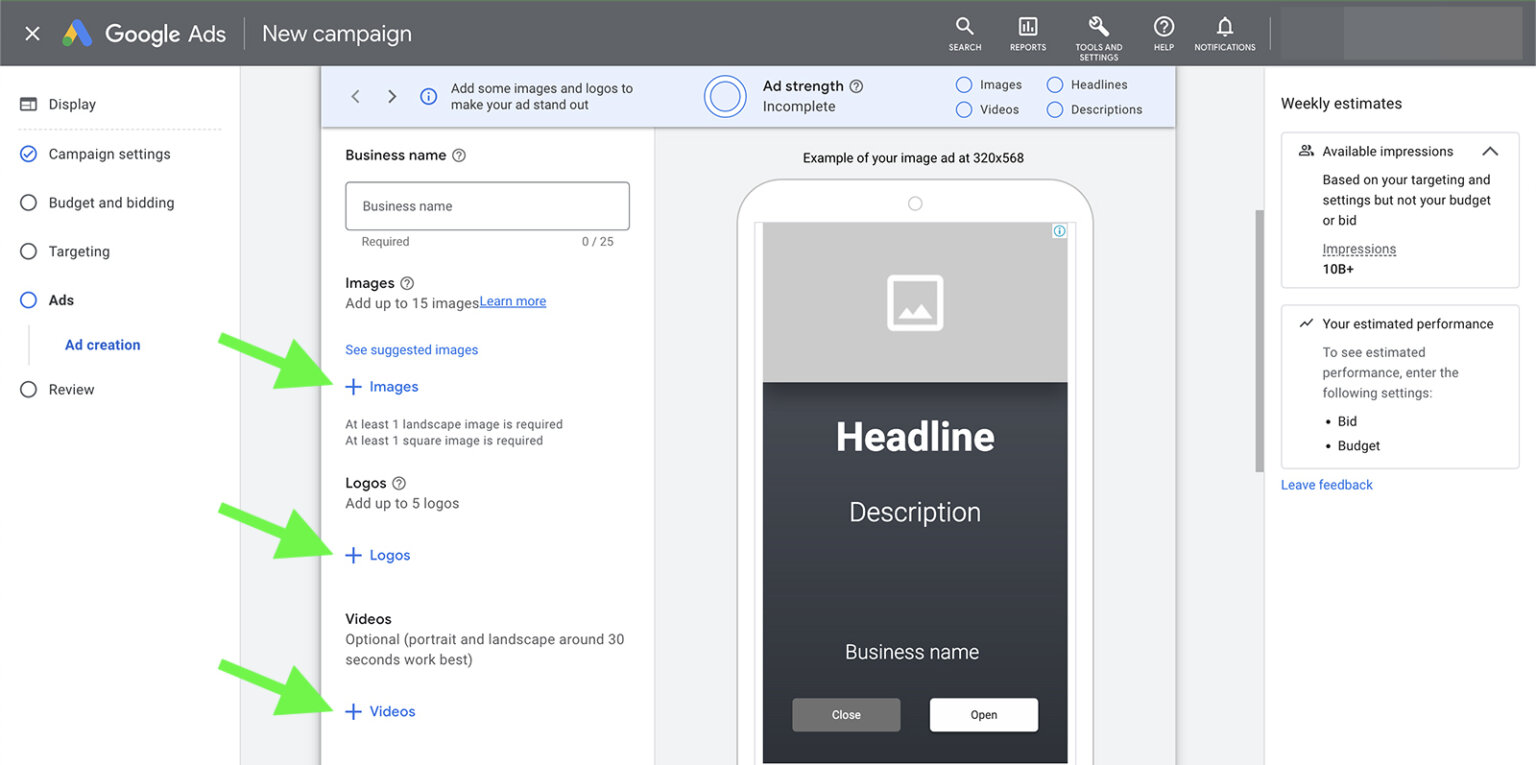The width and height of the screenshot is (1536, 765).
Task: Click the Business name input field
Action: tap(487, 205)
